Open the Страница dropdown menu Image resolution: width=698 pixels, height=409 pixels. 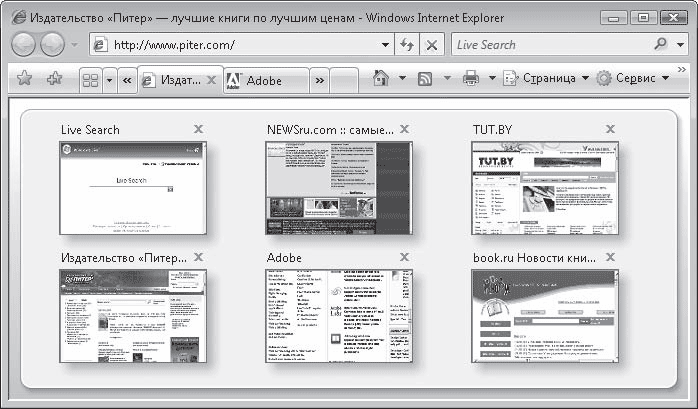point(547,79)
